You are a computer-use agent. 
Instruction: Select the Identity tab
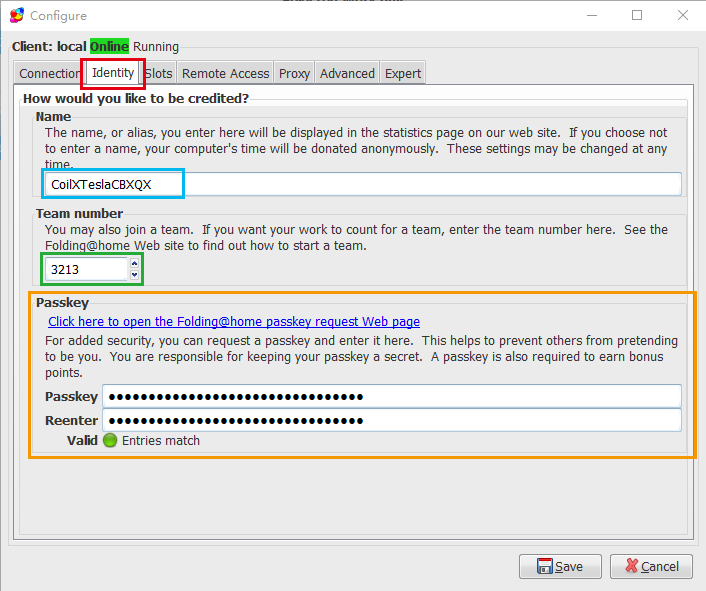(x=113, y=72)
